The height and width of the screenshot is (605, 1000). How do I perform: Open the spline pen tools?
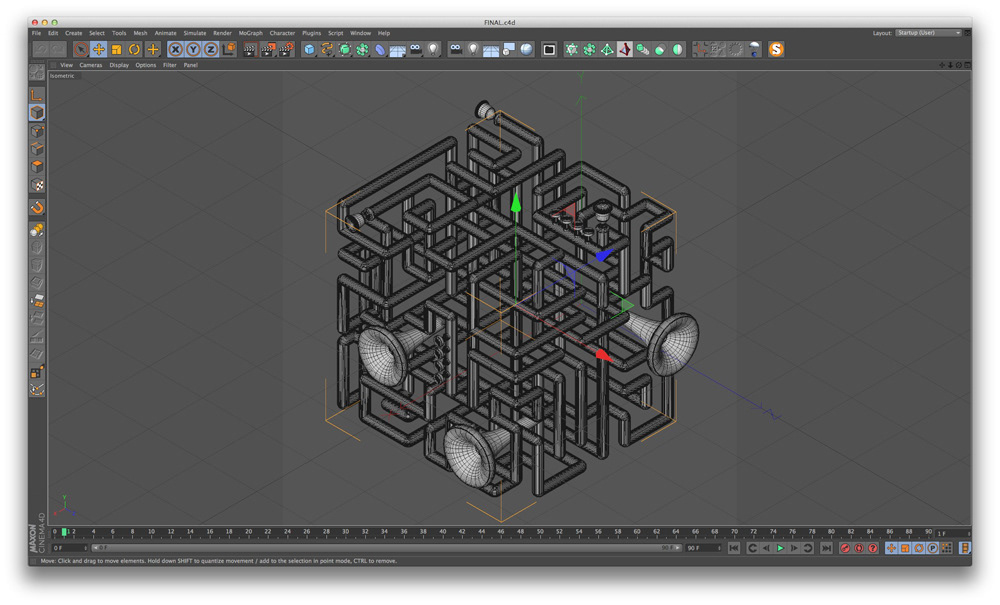[x=327, y=49]
